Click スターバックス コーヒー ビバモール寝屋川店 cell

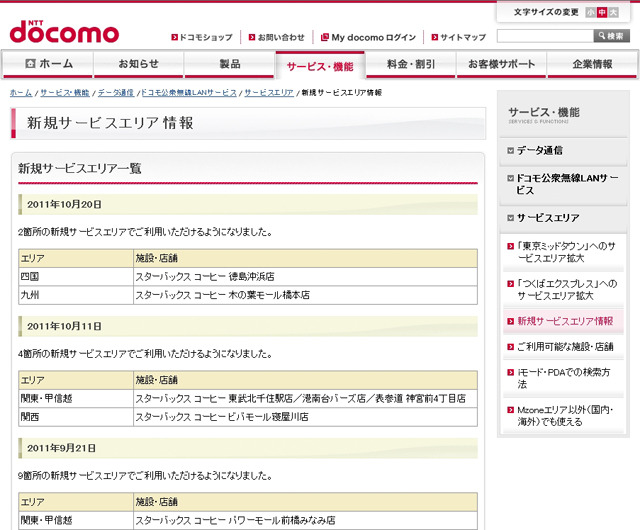(305, 417)
